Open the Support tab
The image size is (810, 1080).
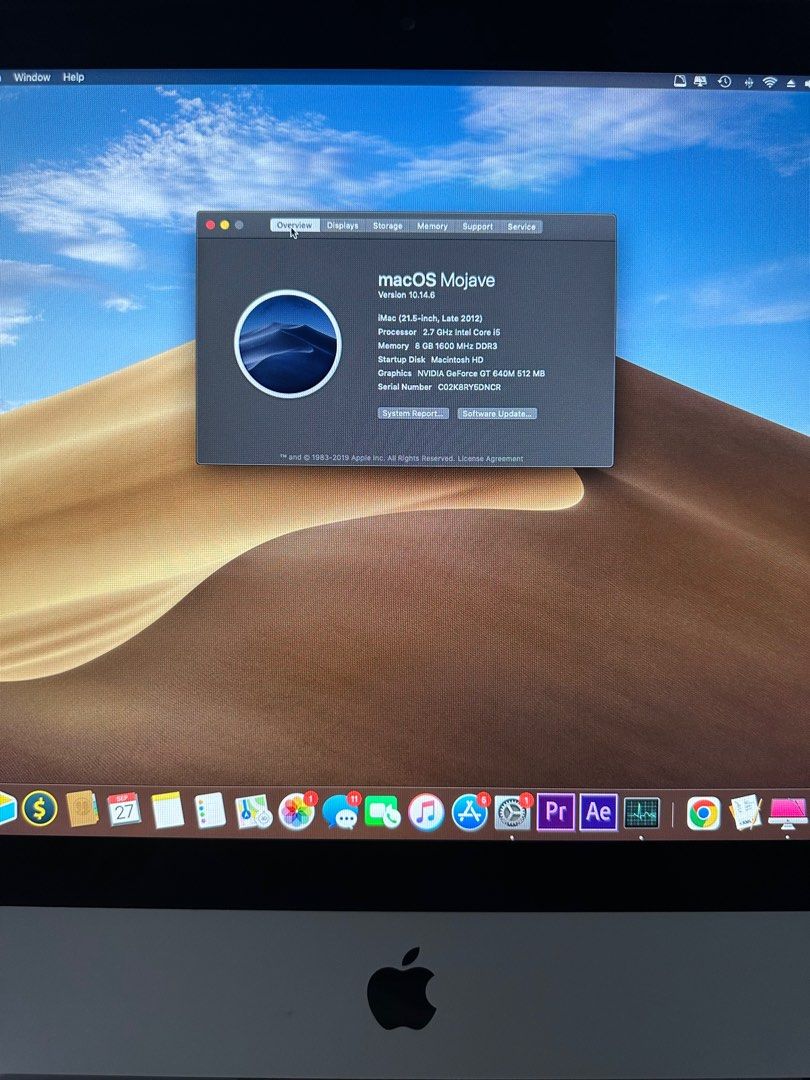pyautogui.click(x=477, y=226)
